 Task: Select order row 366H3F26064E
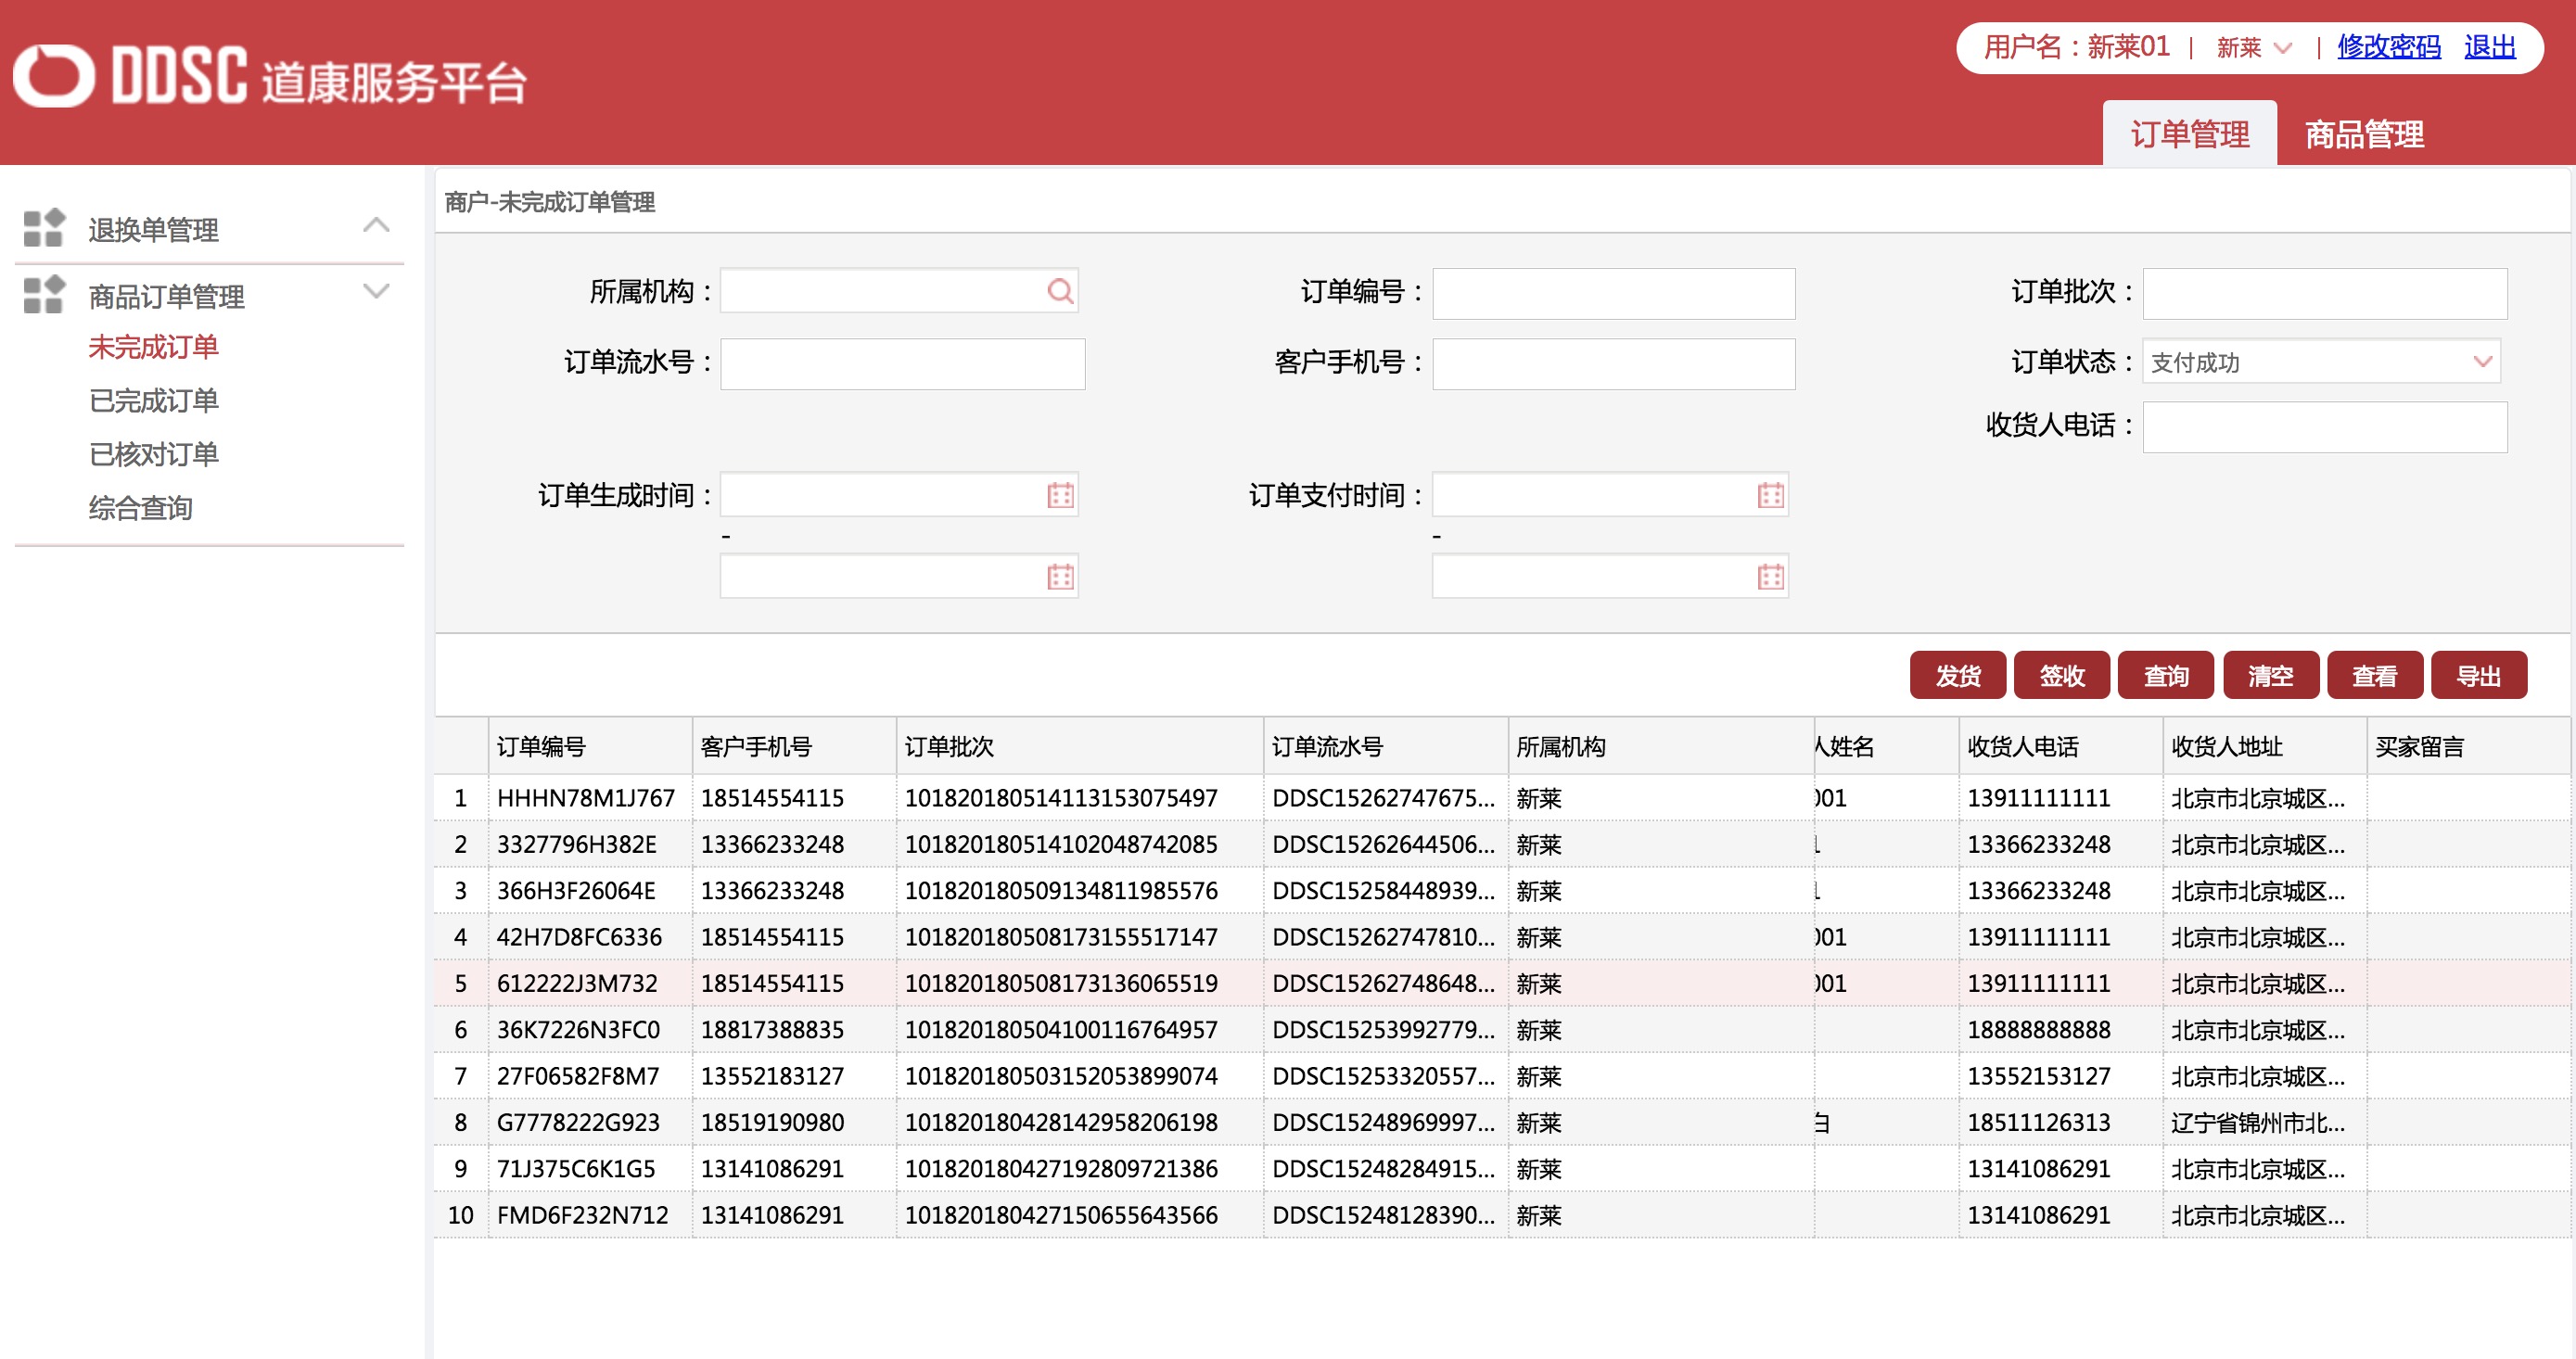pos(1502,890)
